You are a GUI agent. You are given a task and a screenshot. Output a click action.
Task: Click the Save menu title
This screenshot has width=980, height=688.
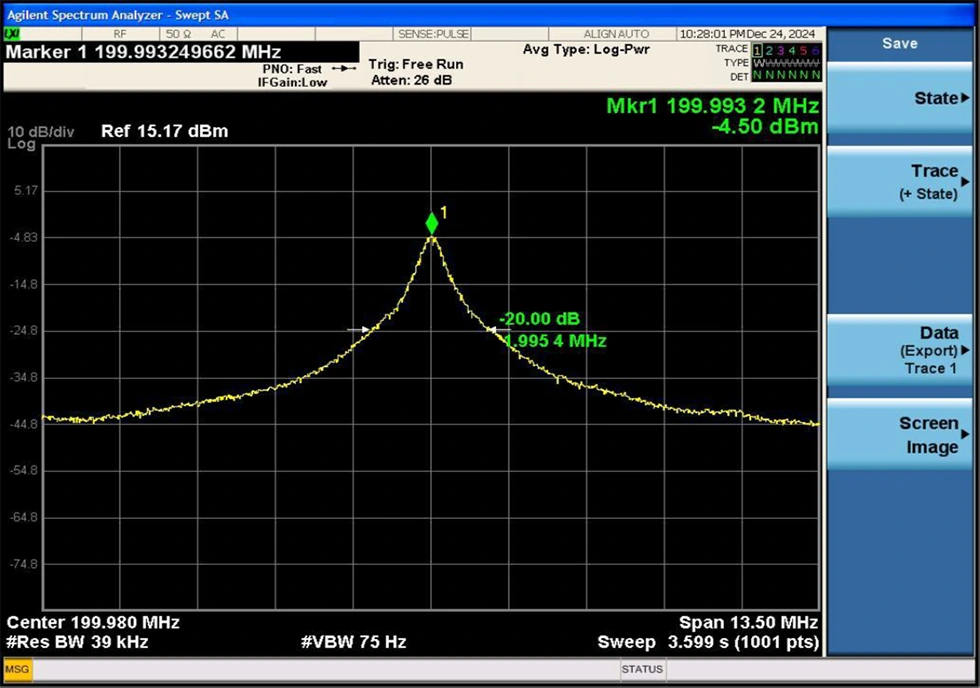coord(900,43)
